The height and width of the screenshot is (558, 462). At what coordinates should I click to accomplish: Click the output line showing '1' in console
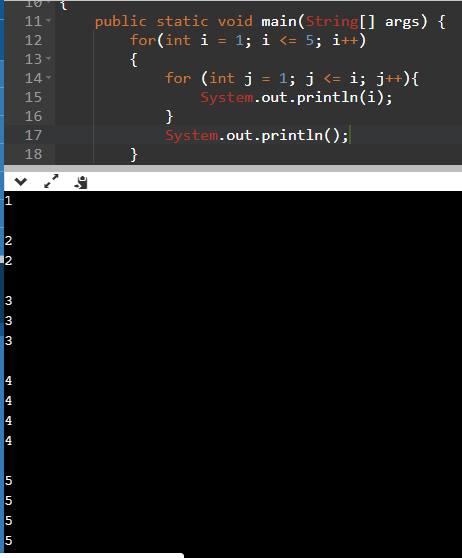click(9, 201)
